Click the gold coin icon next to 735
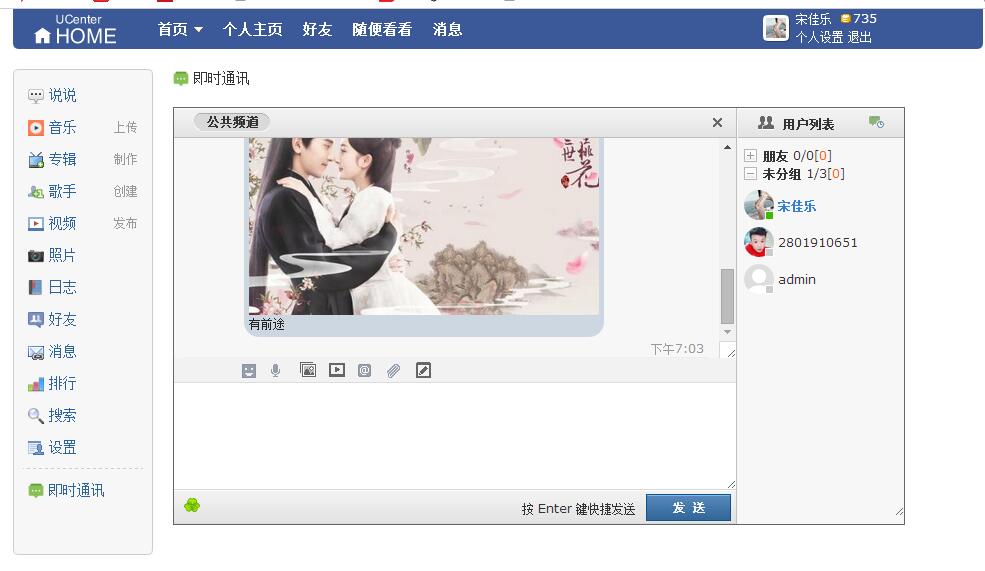 tap(846, 19)
